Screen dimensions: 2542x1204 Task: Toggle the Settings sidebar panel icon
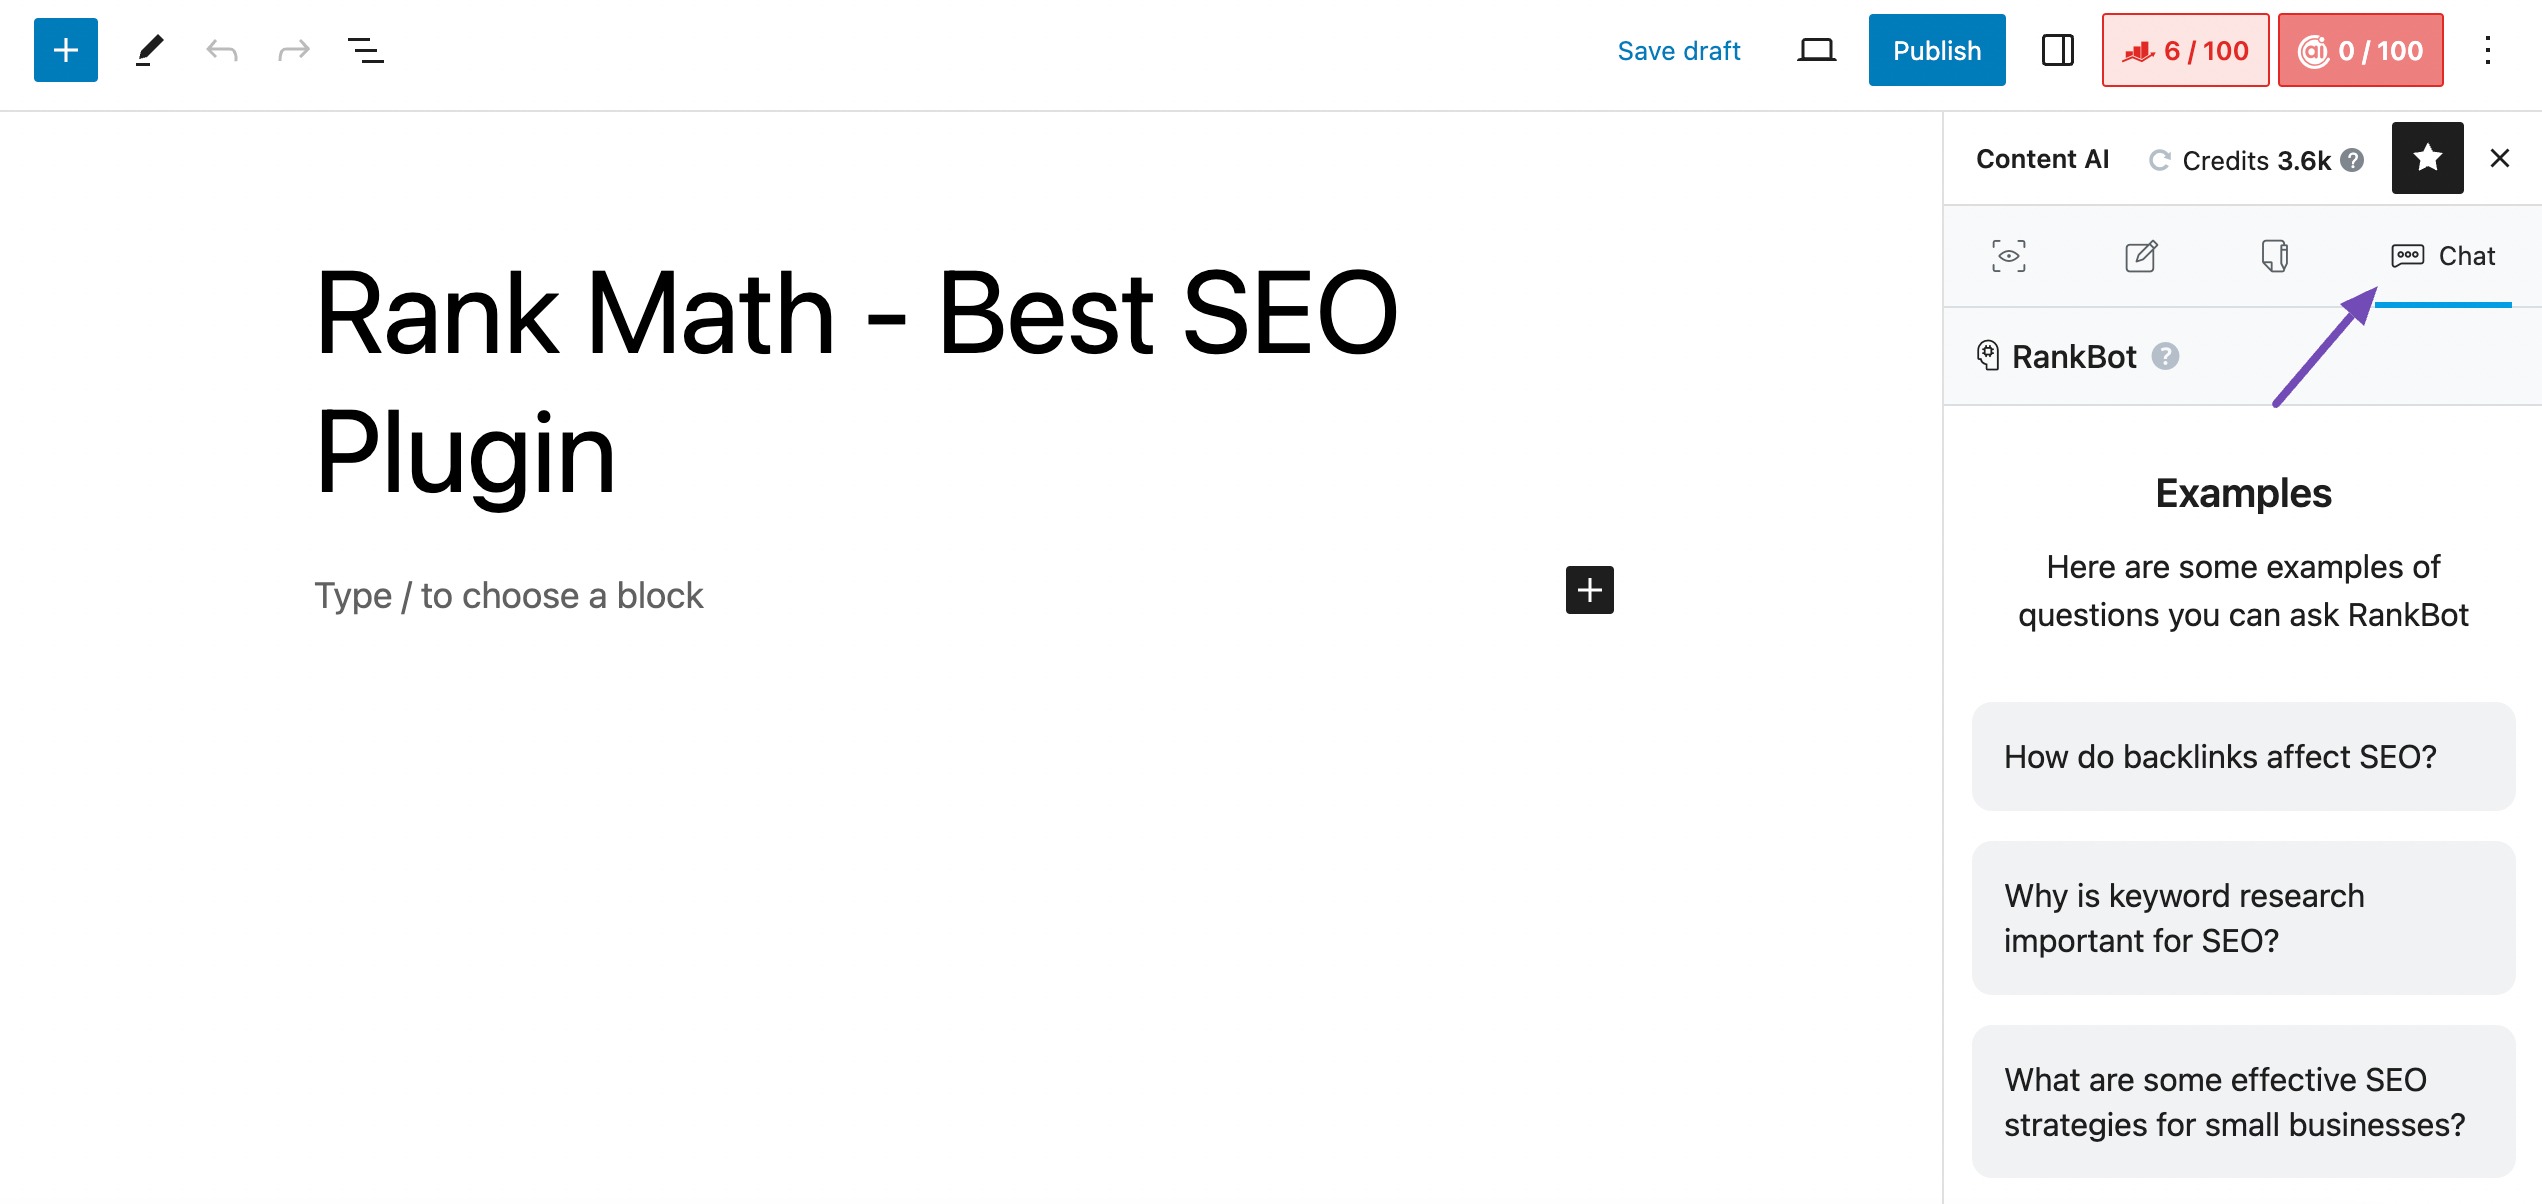pos(2057,50)
